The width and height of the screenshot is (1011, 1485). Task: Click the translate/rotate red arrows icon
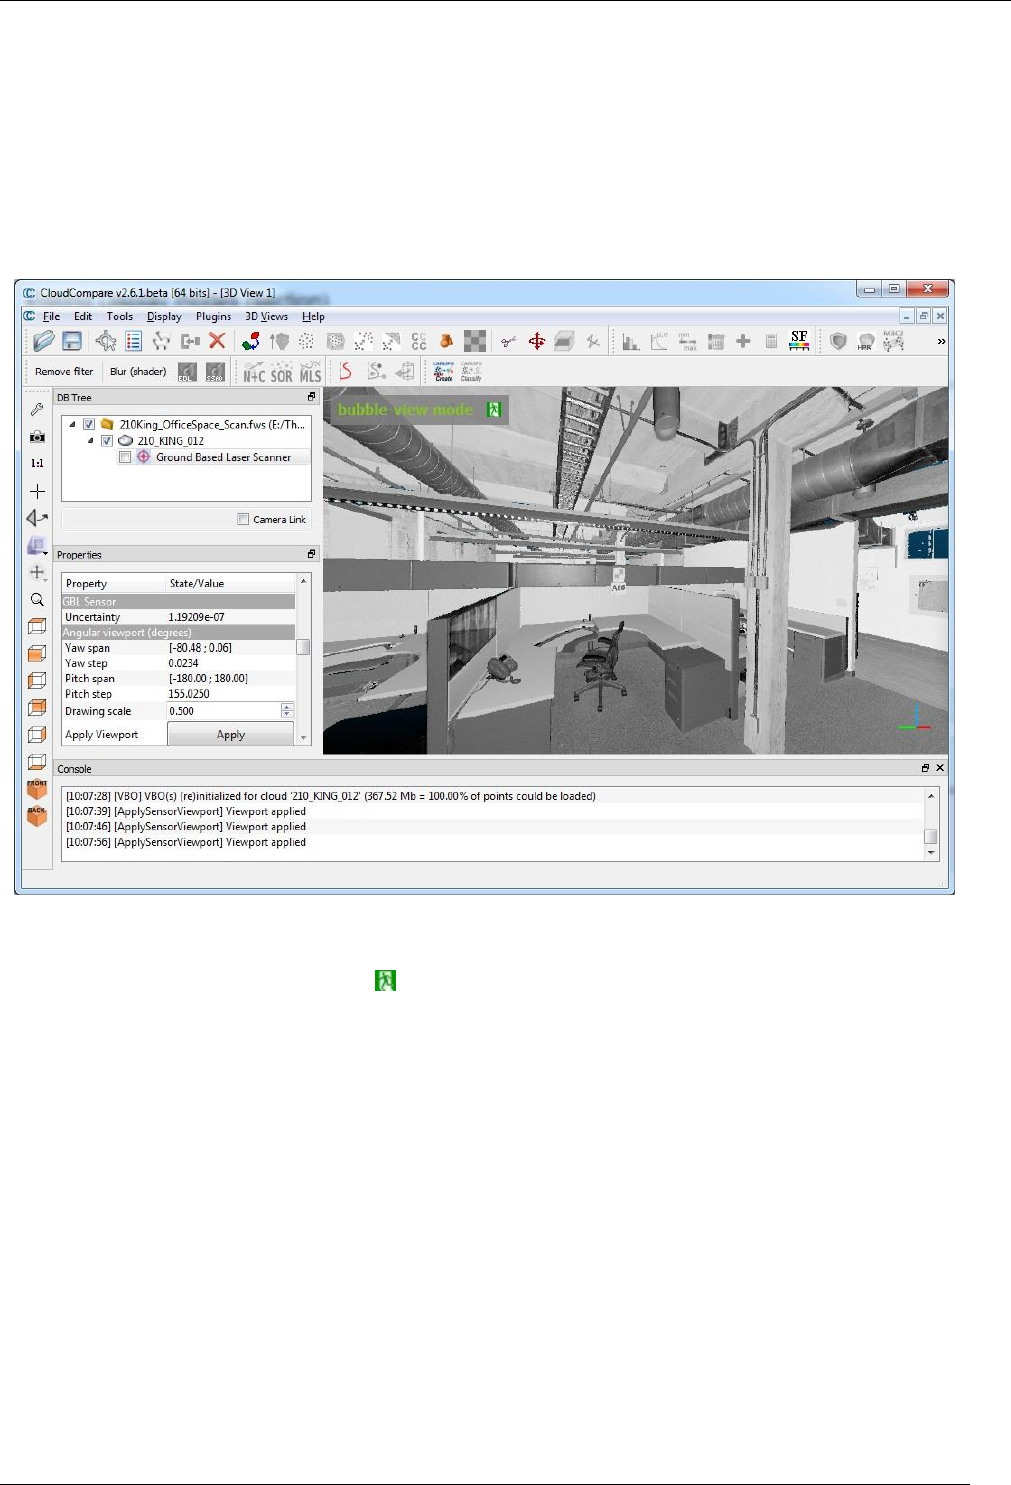pyautogui.click(x=537, y=341)
